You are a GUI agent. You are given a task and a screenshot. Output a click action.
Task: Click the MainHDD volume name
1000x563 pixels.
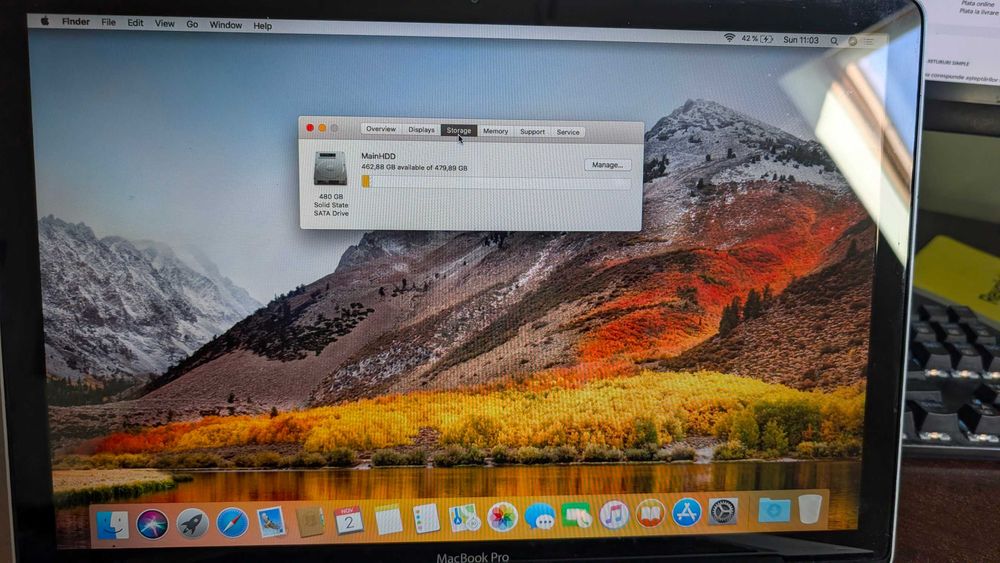(x=378, y=156)
